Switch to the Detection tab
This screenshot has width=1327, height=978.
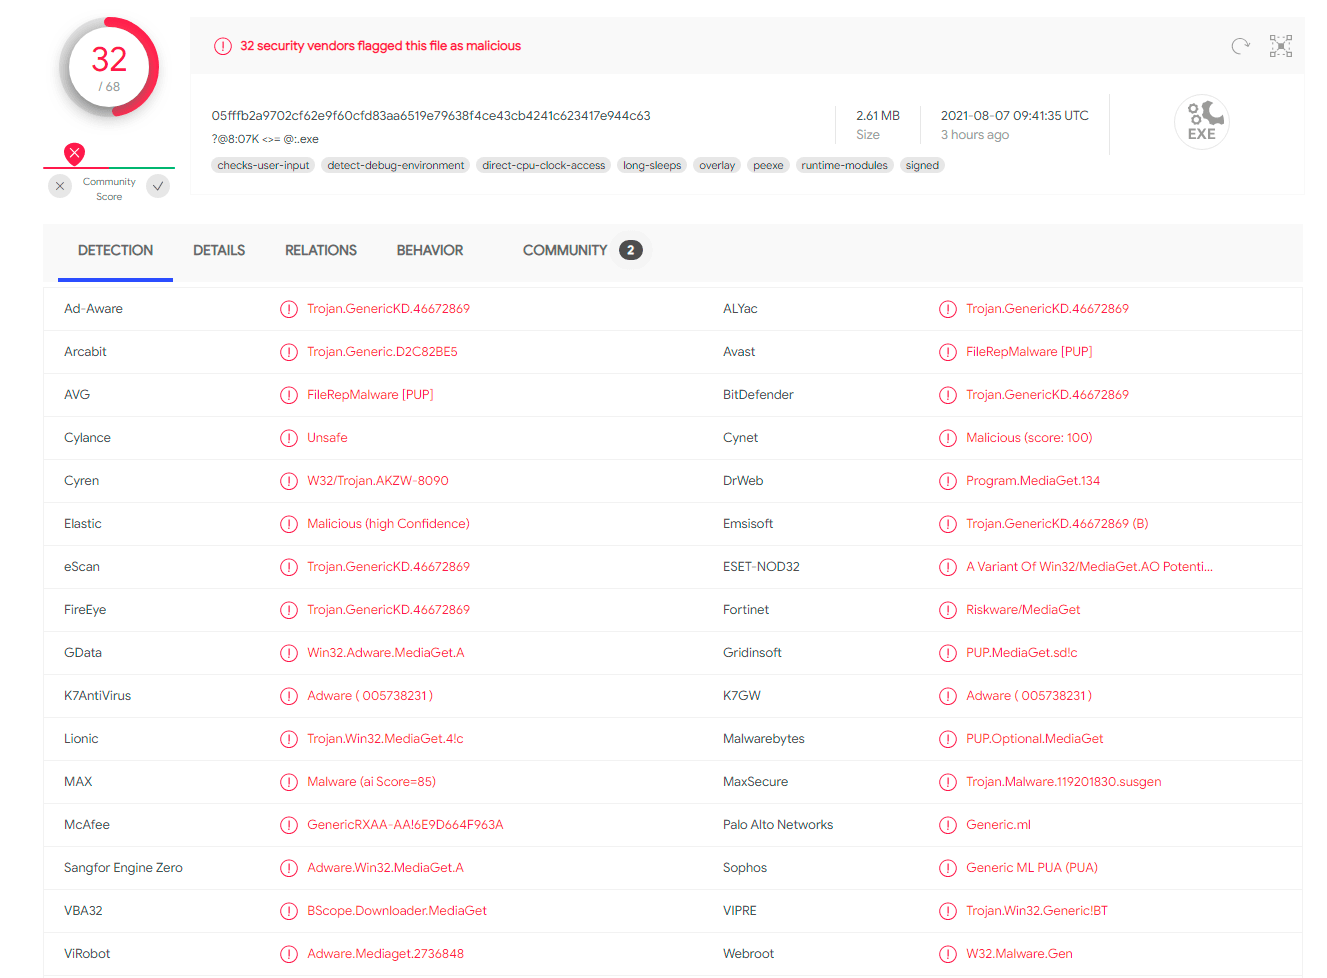click(x=116, y=251)
